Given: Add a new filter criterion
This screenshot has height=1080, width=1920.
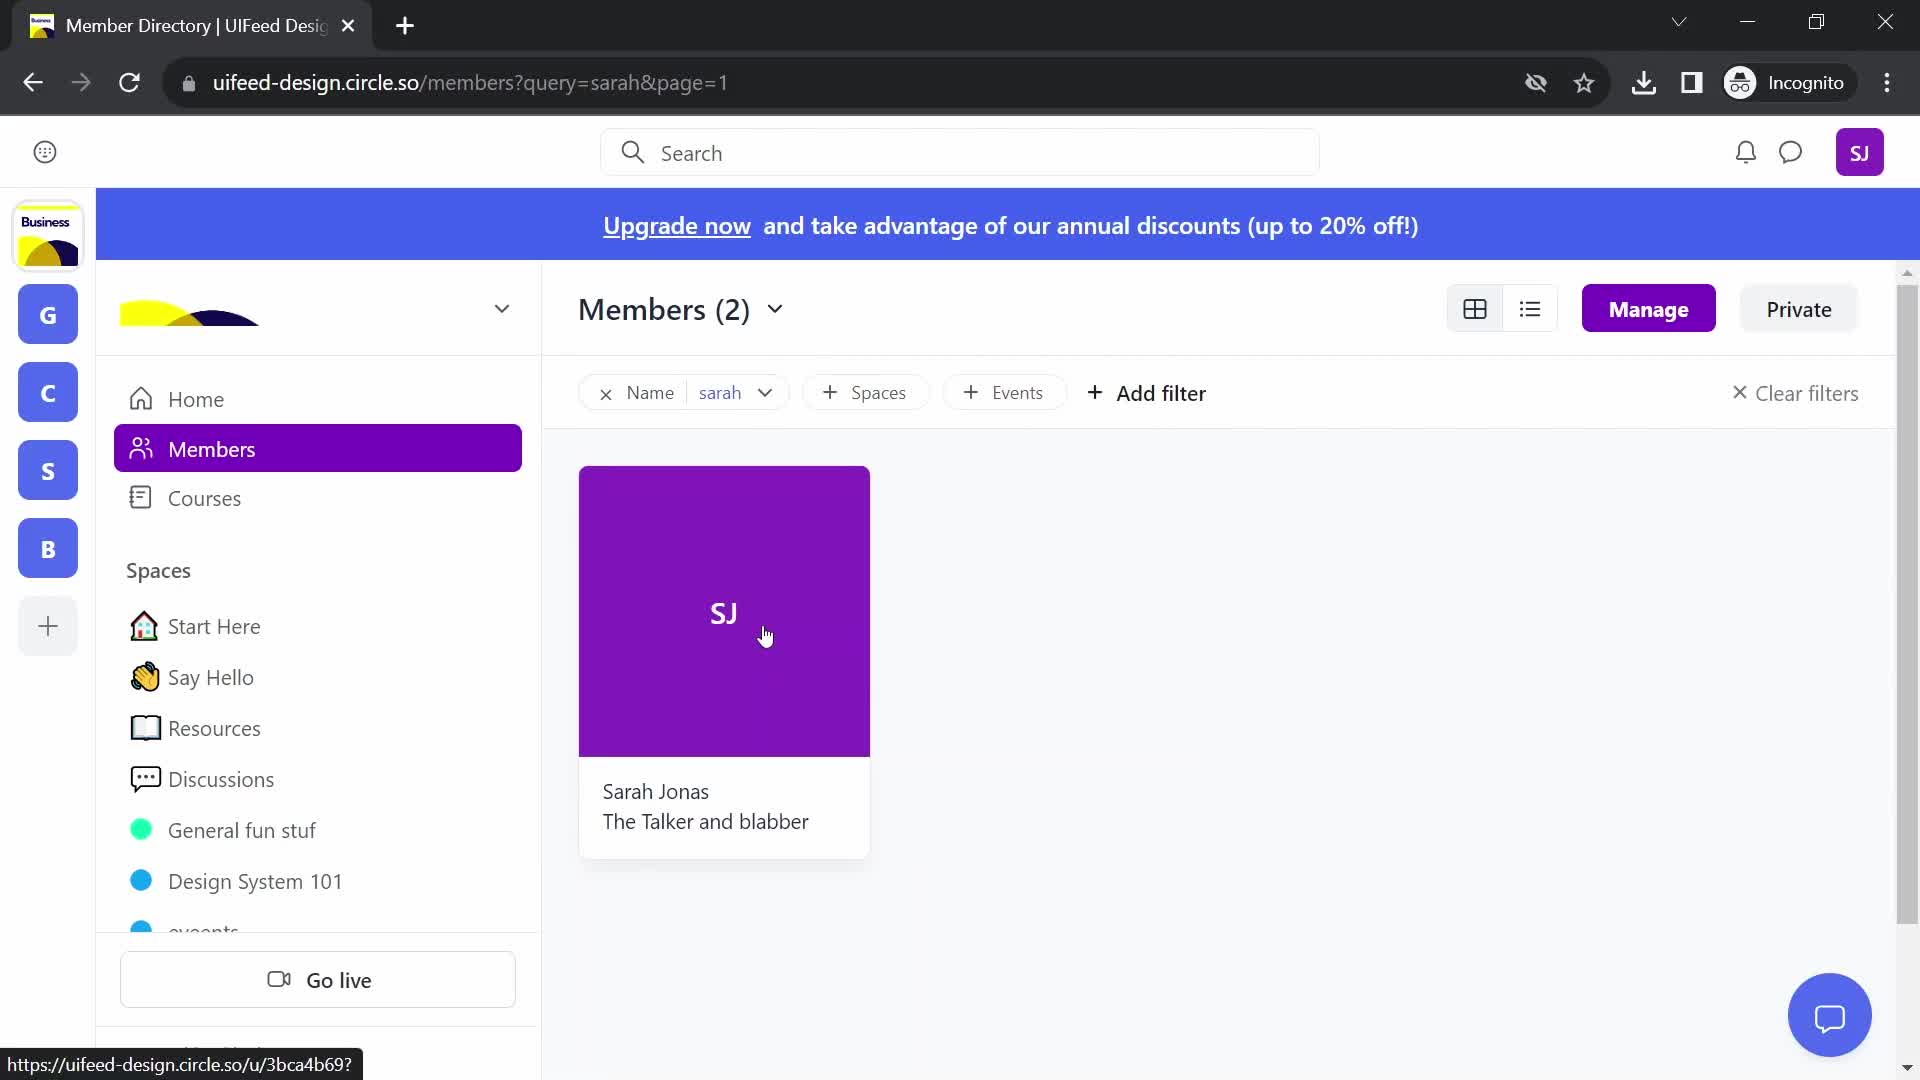Looking at the screenshot, I should click(1146, 392).
